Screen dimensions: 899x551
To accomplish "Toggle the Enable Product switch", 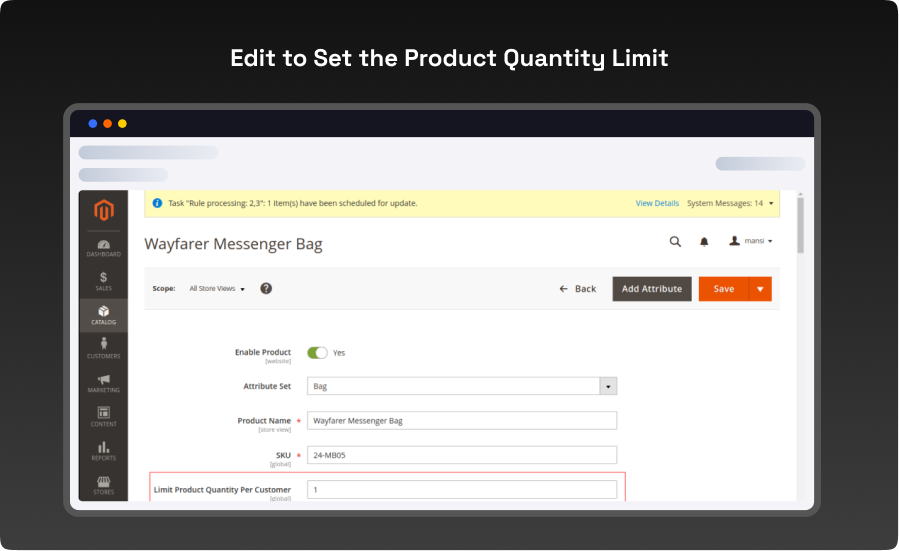I will (x=317, y=353).
